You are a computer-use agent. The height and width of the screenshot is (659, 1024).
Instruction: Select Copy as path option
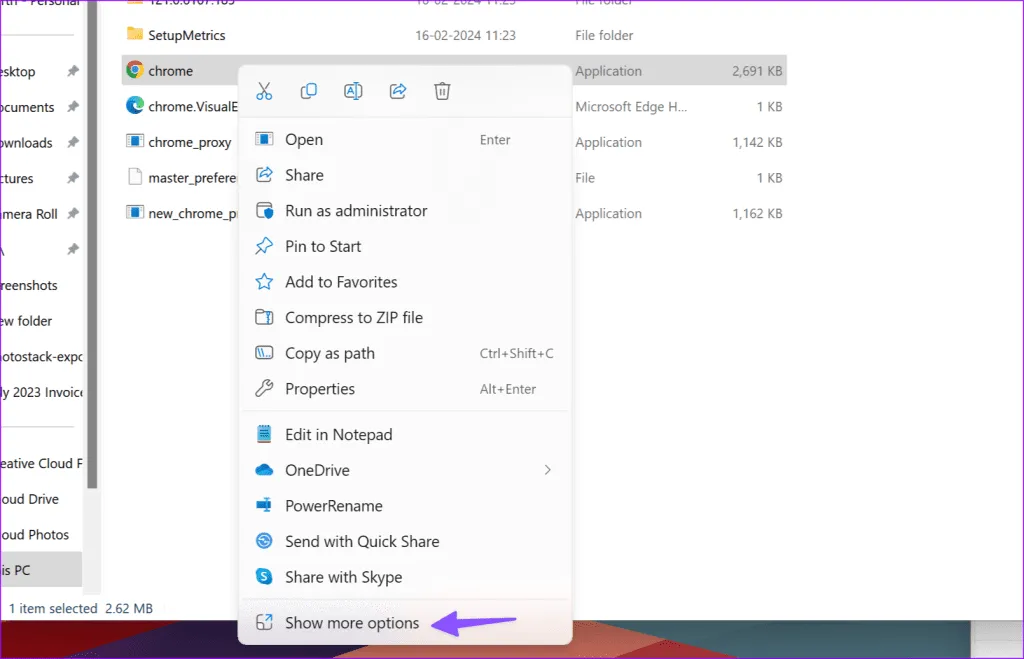pos(329,353)
